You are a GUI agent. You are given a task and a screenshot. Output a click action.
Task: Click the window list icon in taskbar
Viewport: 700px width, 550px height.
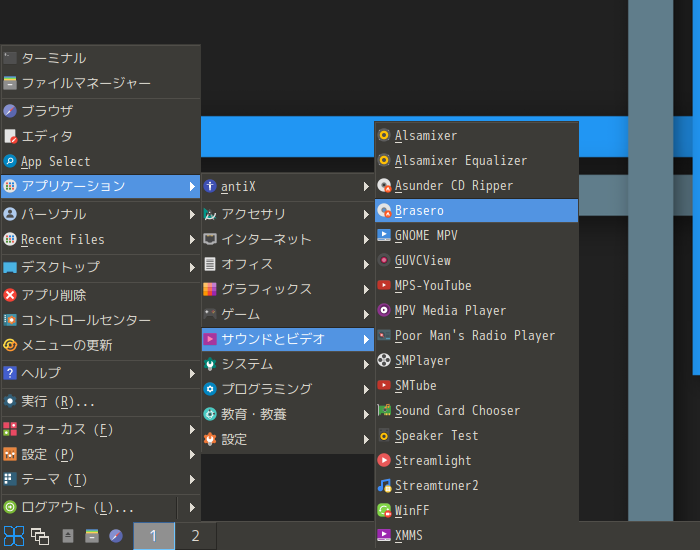[40, 536]
